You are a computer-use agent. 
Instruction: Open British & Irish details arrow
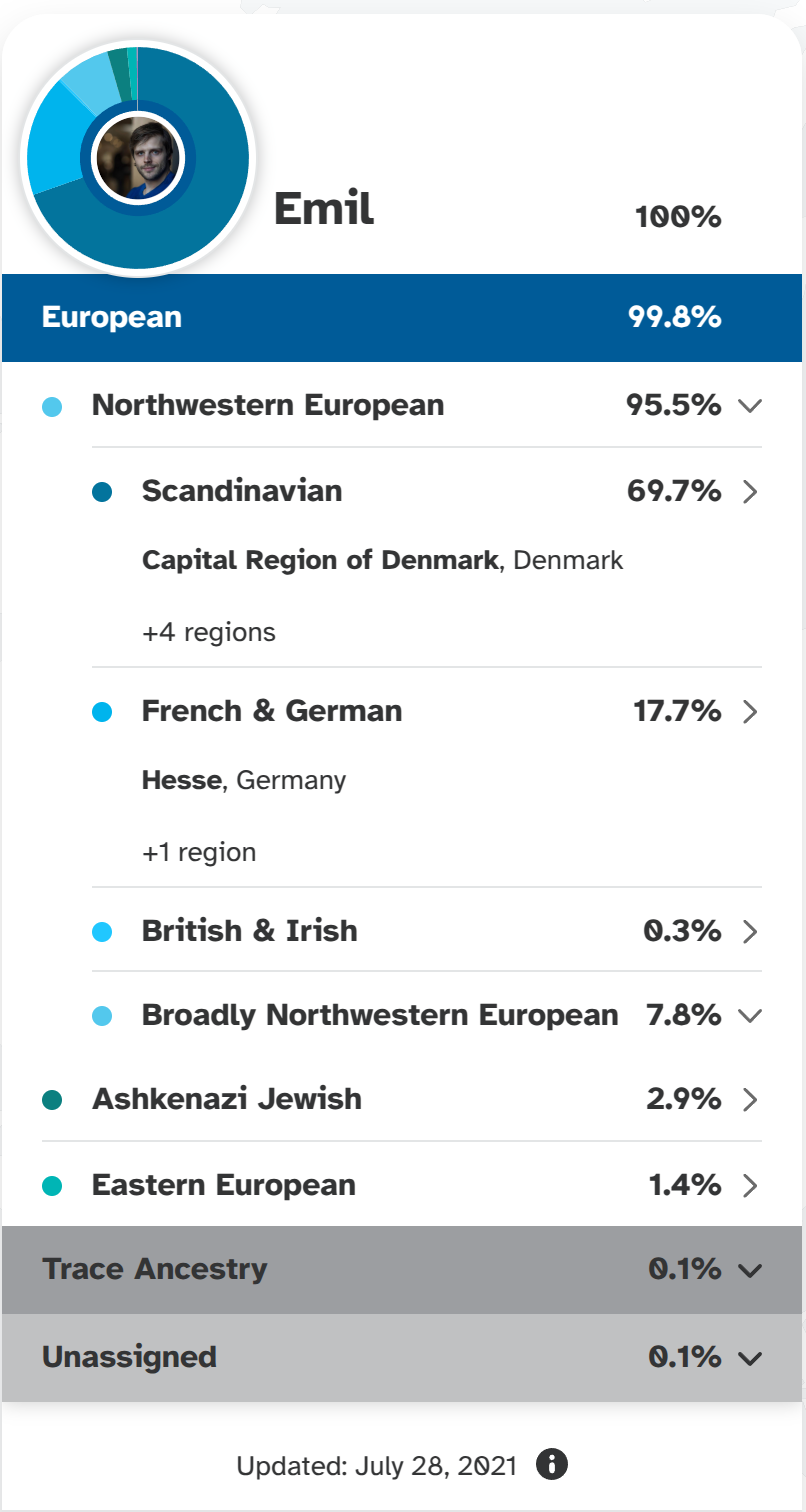(x=751, y=932)
